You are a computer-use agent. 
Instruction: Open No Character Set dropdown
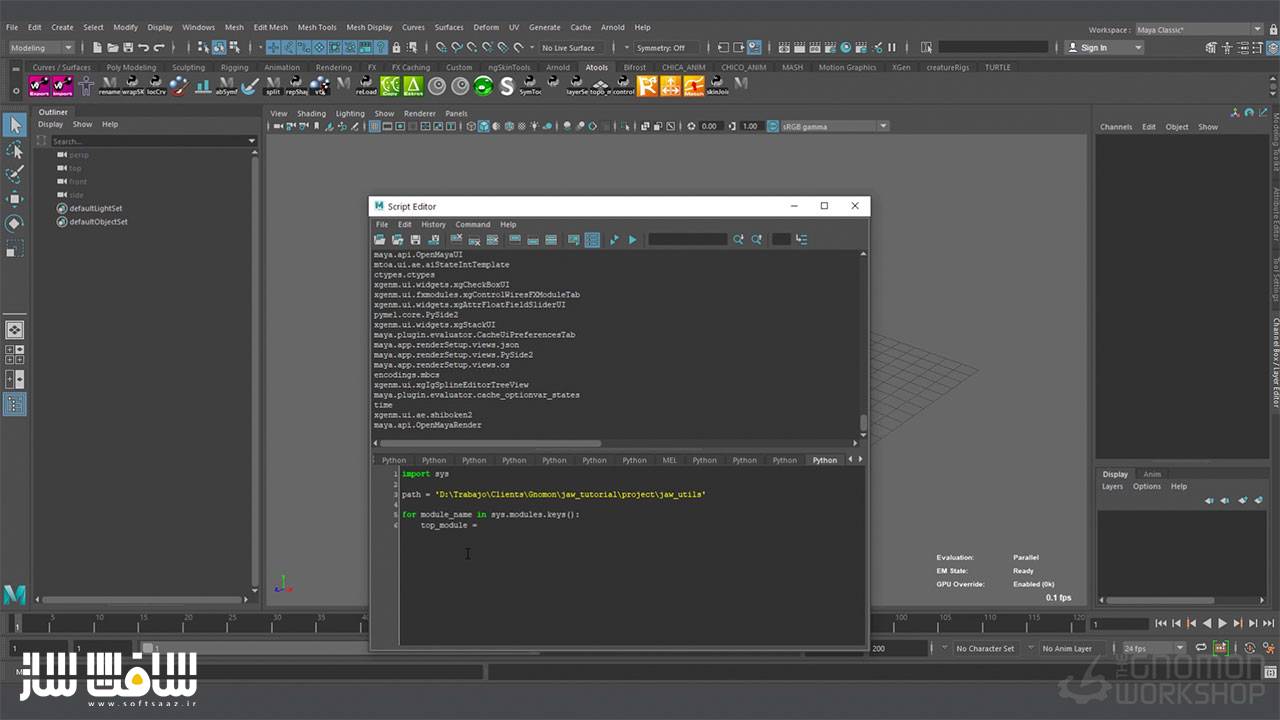(x=986, y=648)
